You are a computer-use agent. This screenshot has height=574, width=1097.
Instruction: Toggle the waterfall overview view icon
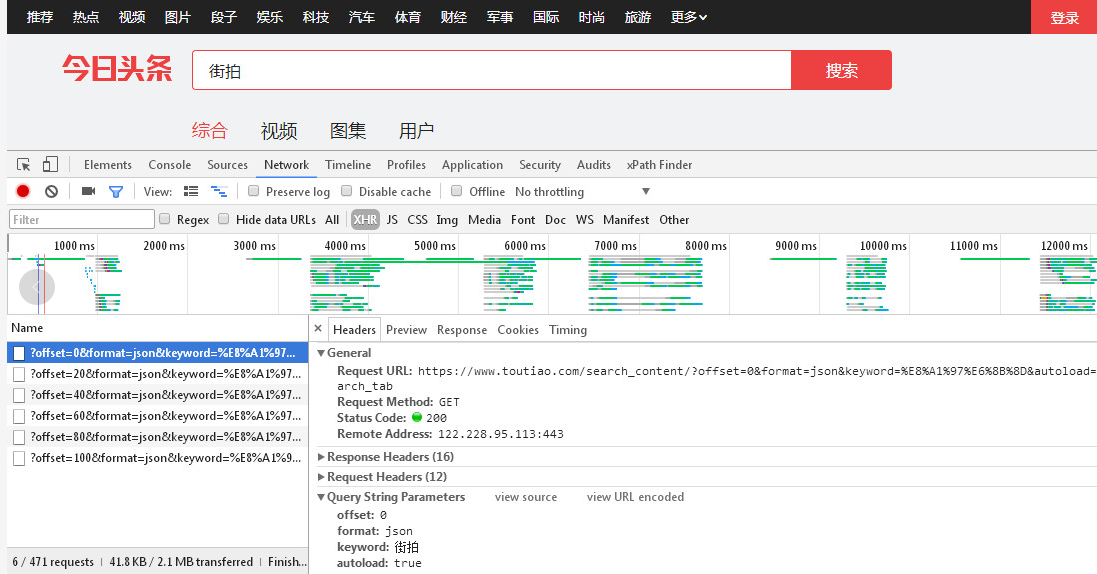pyautogui.click(x=219, y=191)
